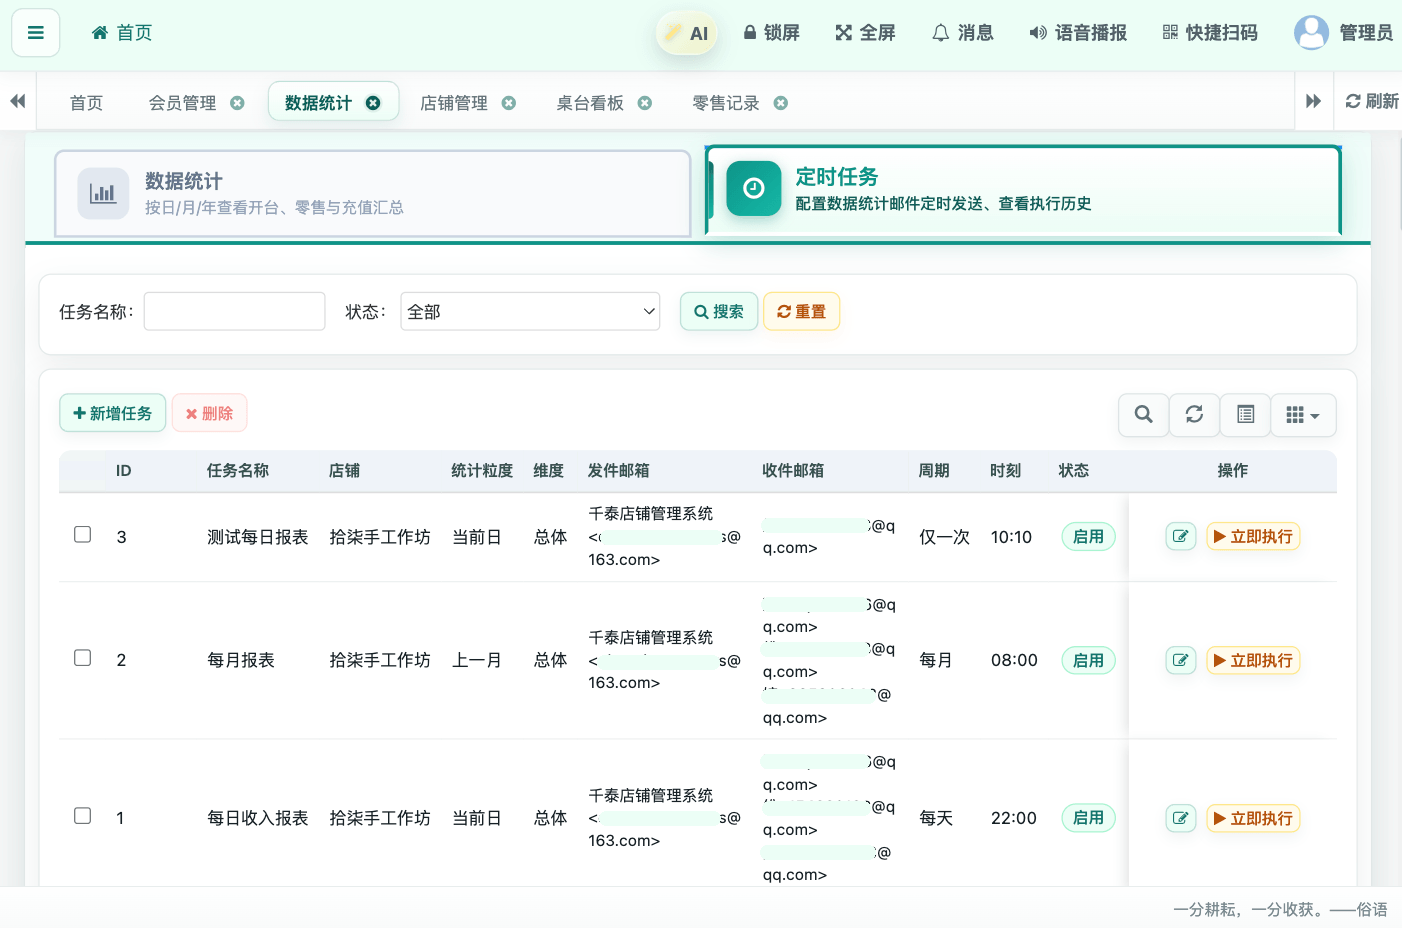The width and height of the screenshot is (1402, 928).
Task: Add a new task with 新增任务
Action: 113,413
